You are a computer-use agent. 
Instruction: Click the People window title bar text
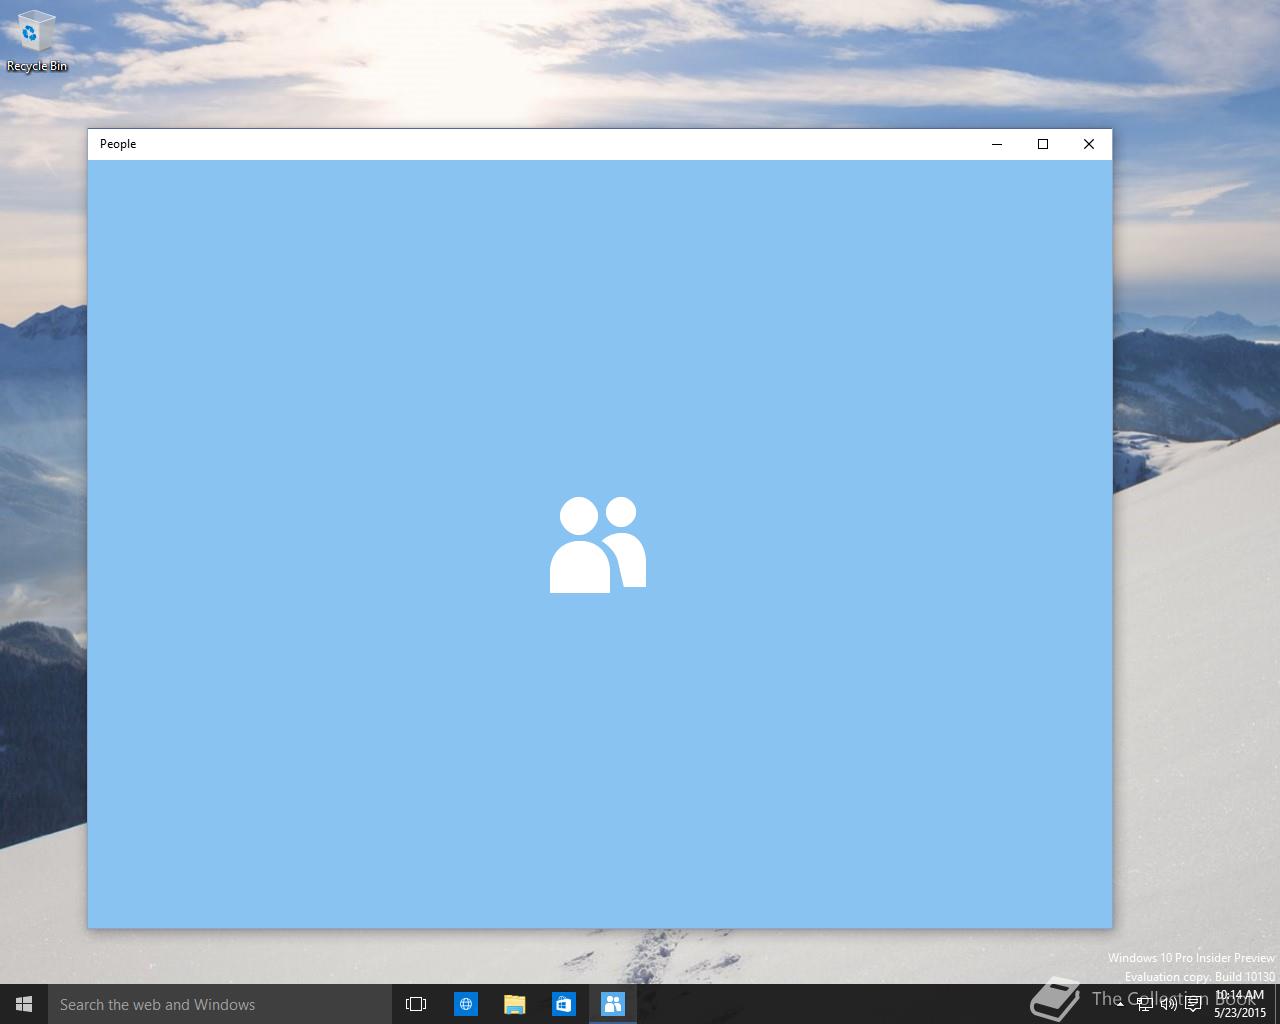pos(118,144)
